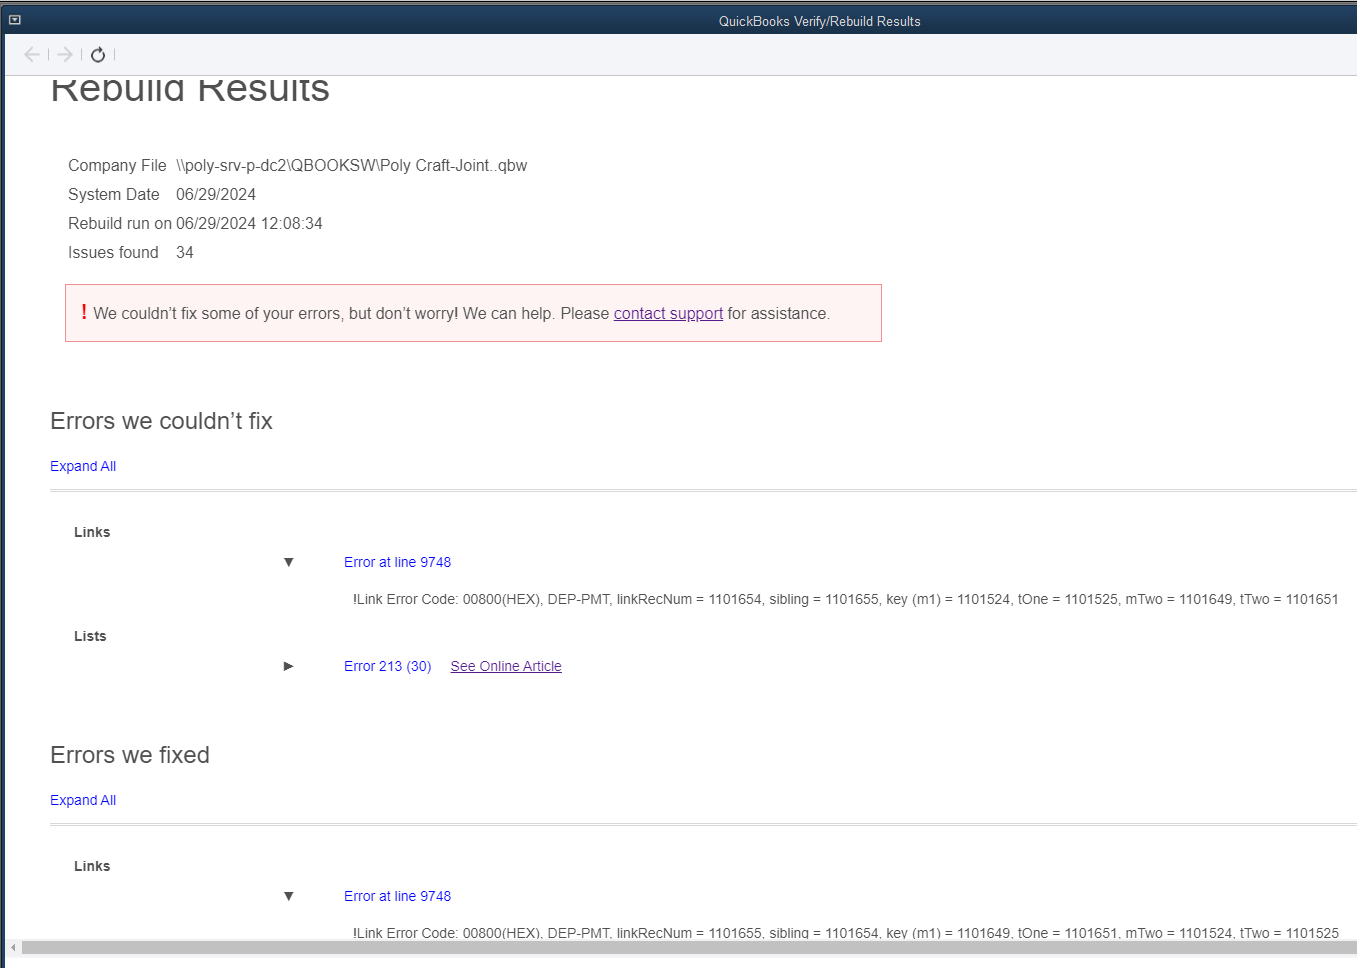Expand the Error 213 disclosure triangle
The height and width of the screenshot is (968, 1357).
[289, 666]
